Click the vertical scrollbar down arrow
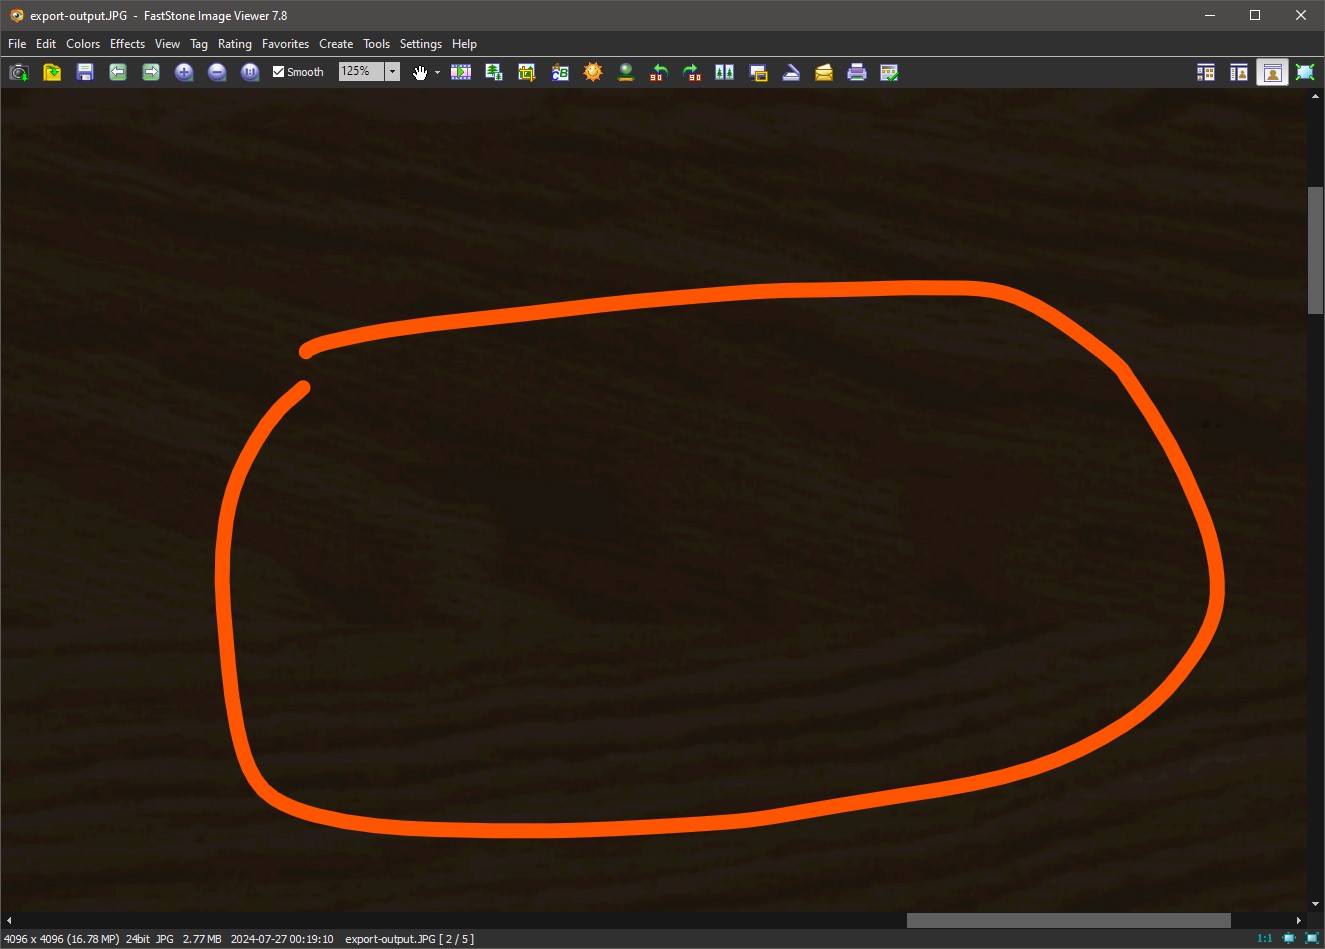The height and width of the screenshot is (949, 1325). 1315,904
